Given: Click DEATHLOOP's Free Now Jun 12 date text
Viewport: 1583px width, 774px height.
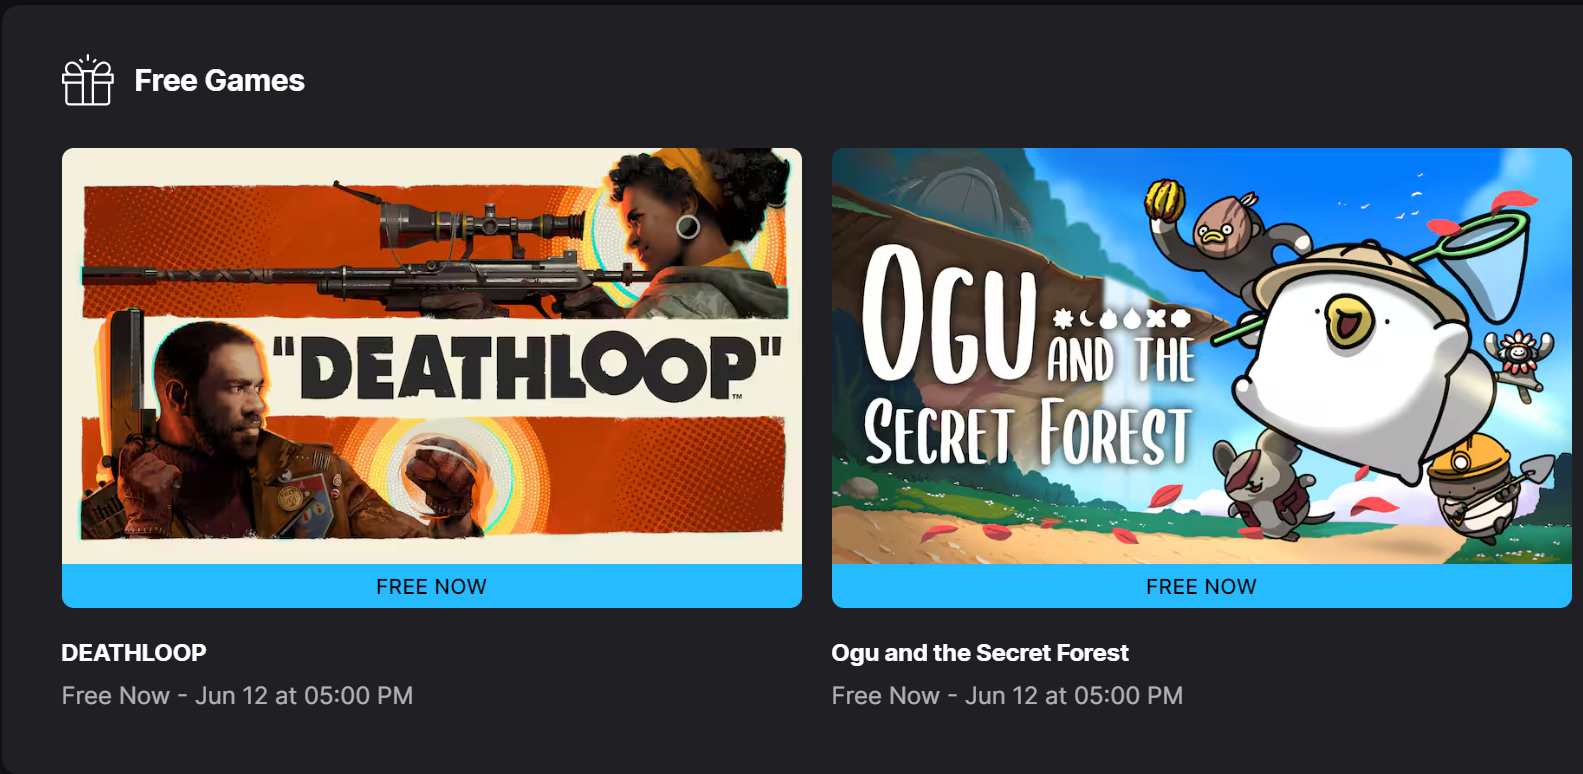Looking at the screenshot, I should click(x=237, y=696).
